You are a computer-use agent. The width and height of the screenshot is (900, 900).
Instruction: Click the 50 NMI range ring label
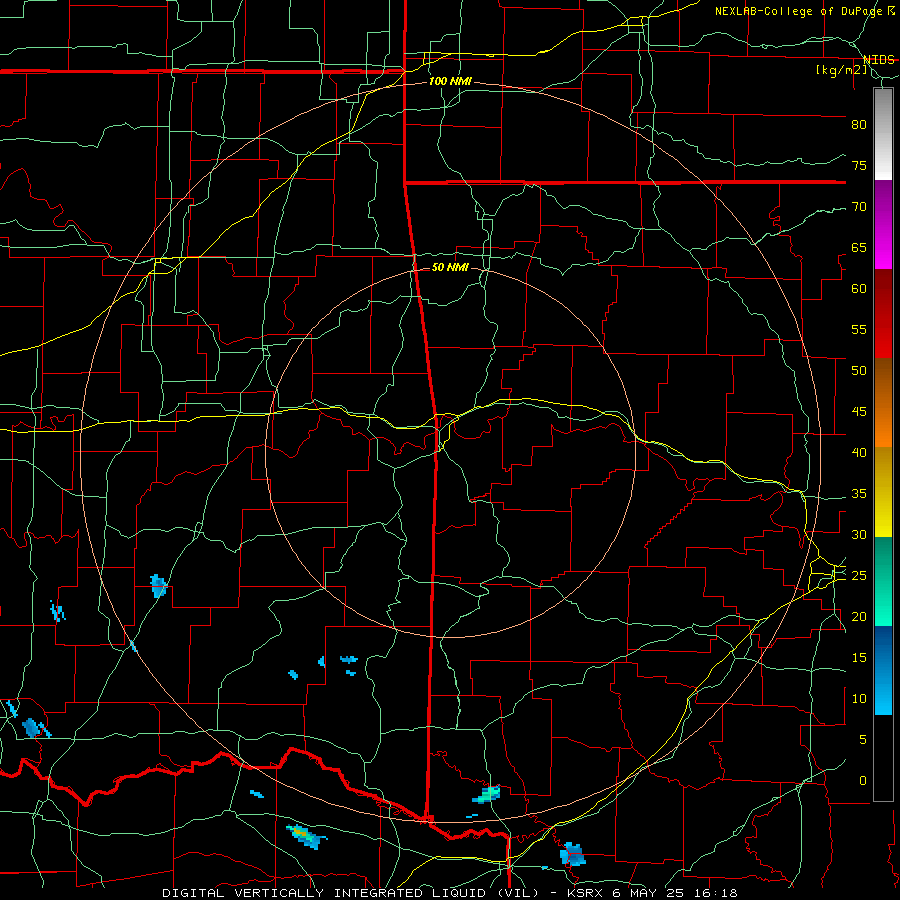click(x=450, y=267)
